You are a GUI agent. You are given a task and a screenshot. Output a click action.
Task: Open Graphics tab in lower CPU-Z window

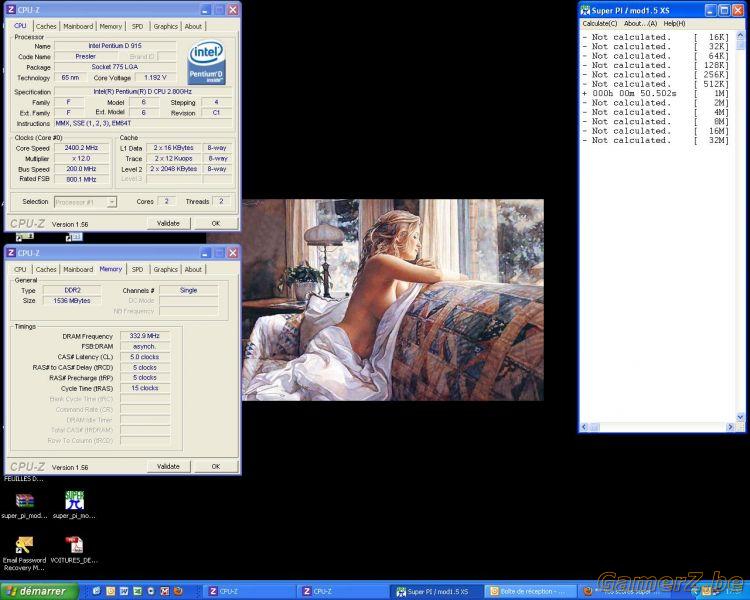165,269
